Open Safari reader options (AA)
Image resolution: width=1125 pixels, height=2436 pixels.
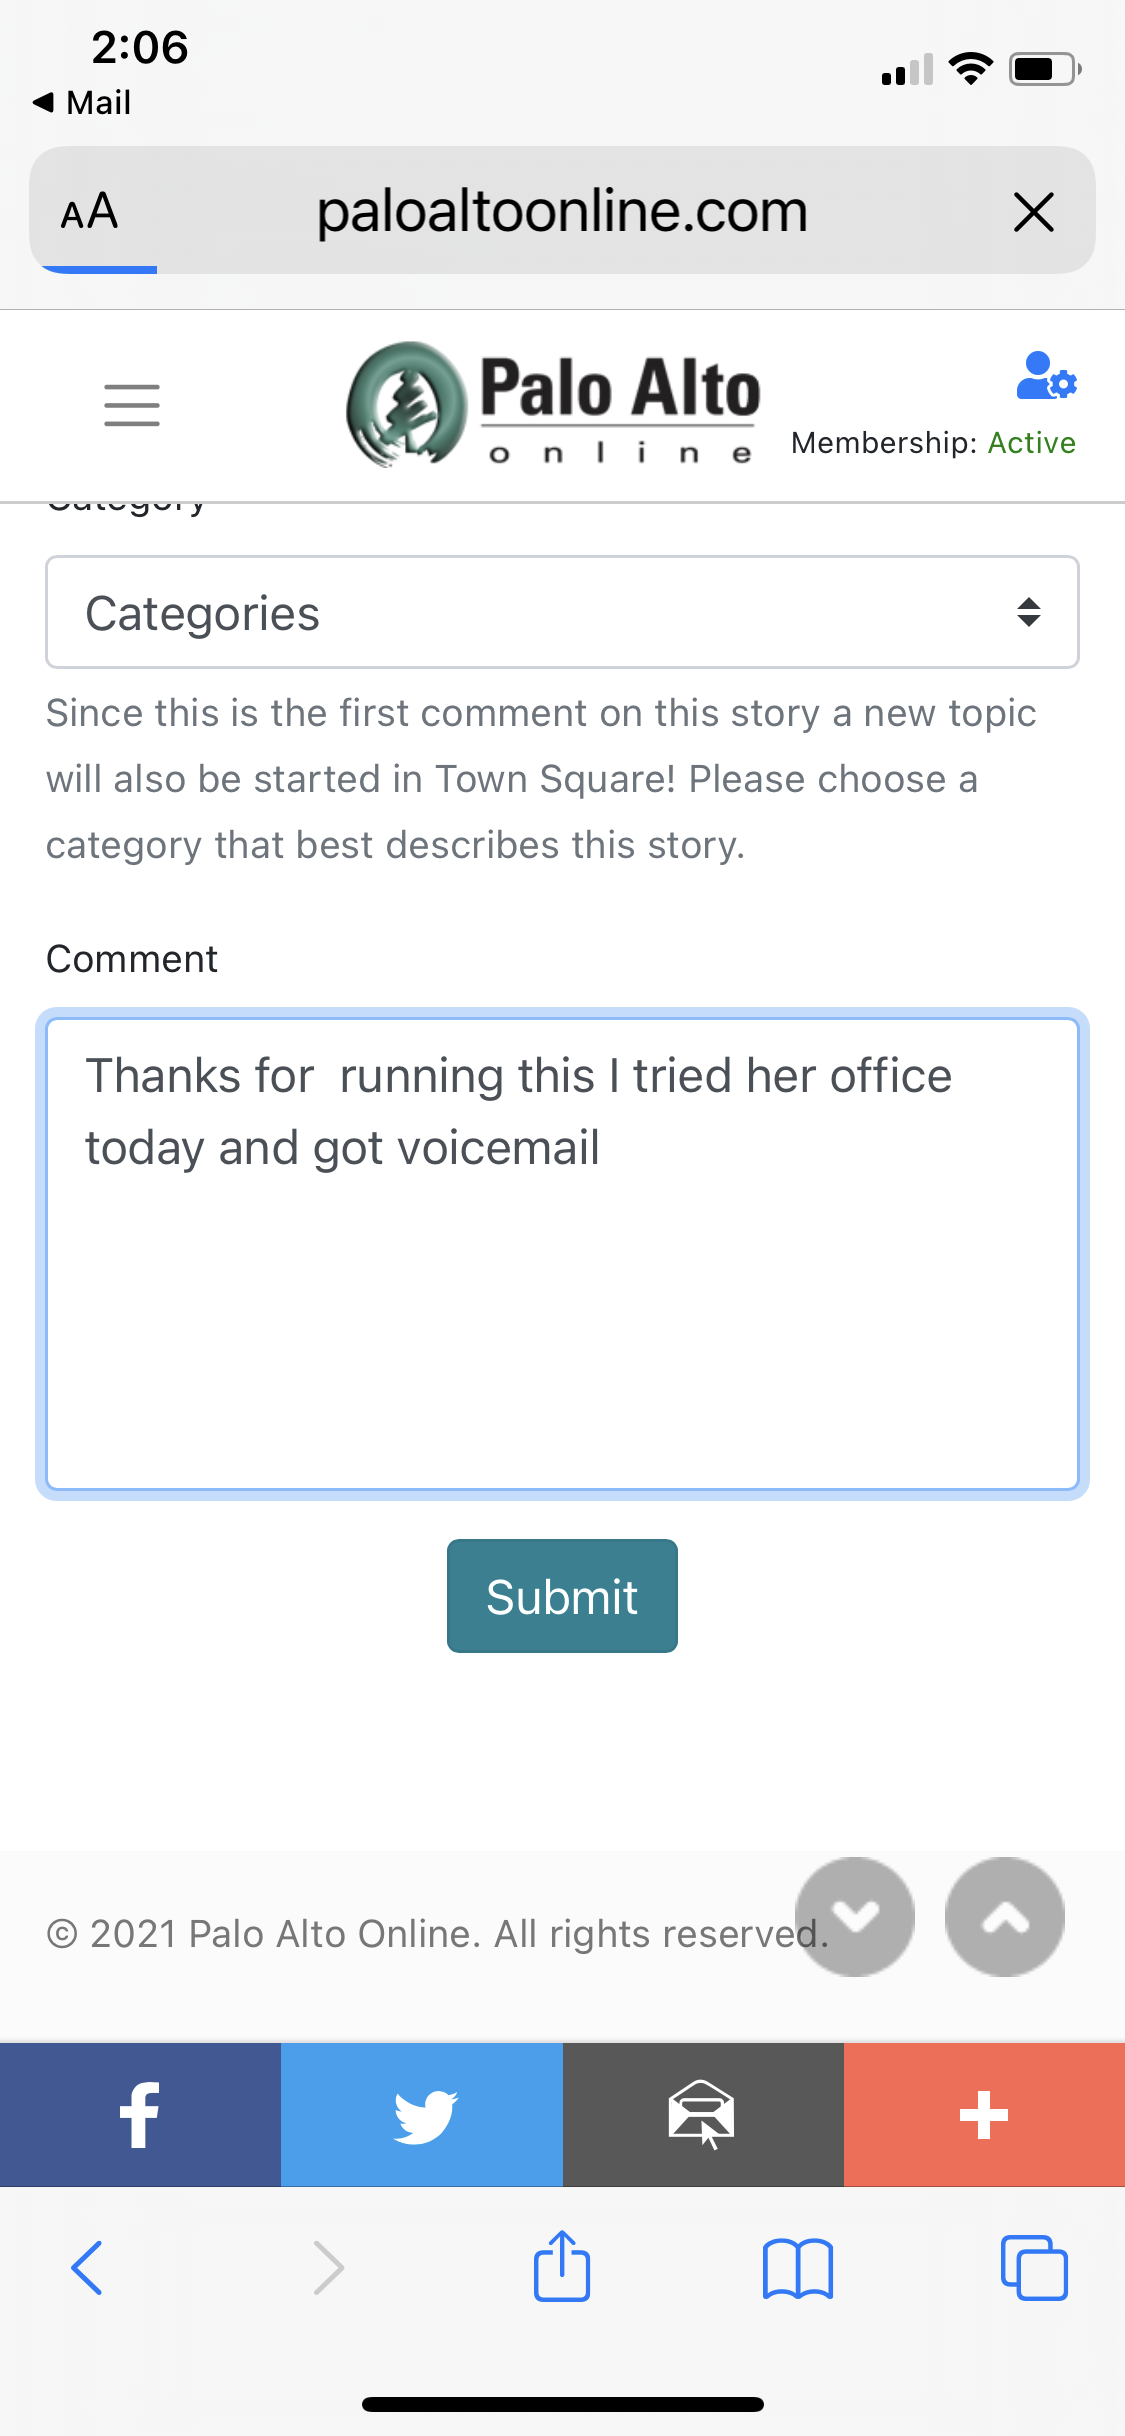(x=90, y=212)
